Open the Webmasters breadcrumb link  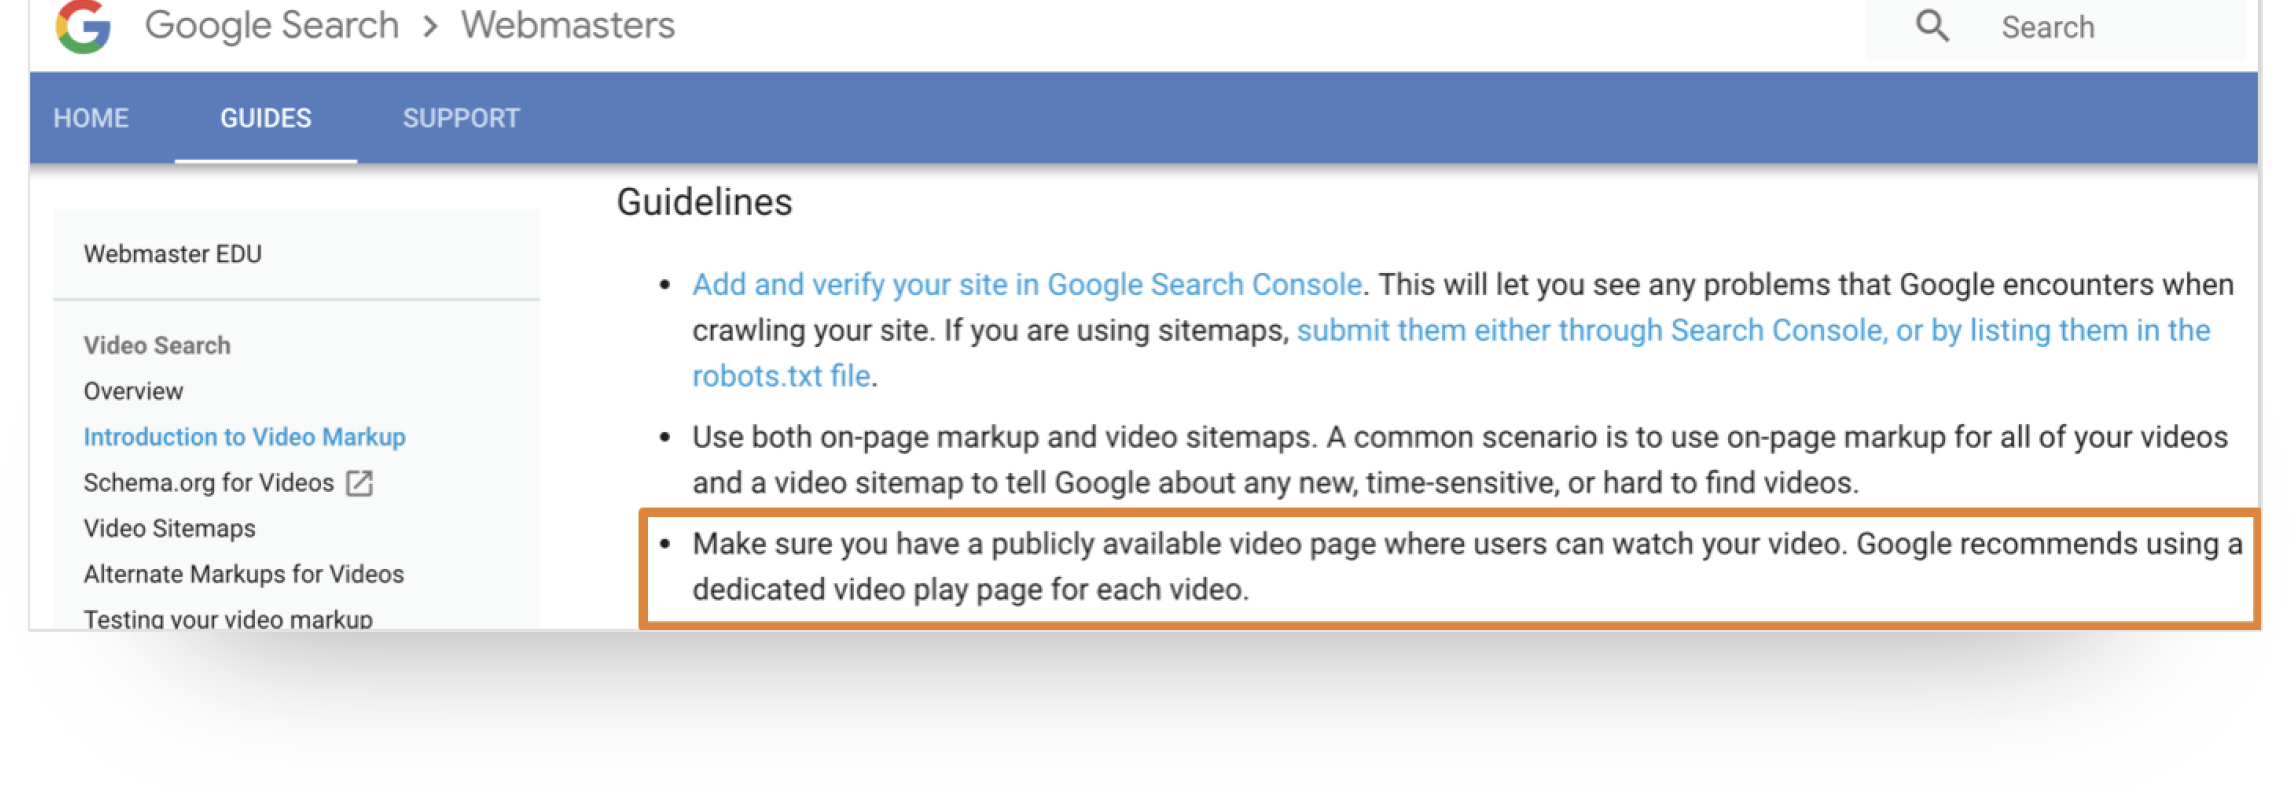(x=568, y=25)
